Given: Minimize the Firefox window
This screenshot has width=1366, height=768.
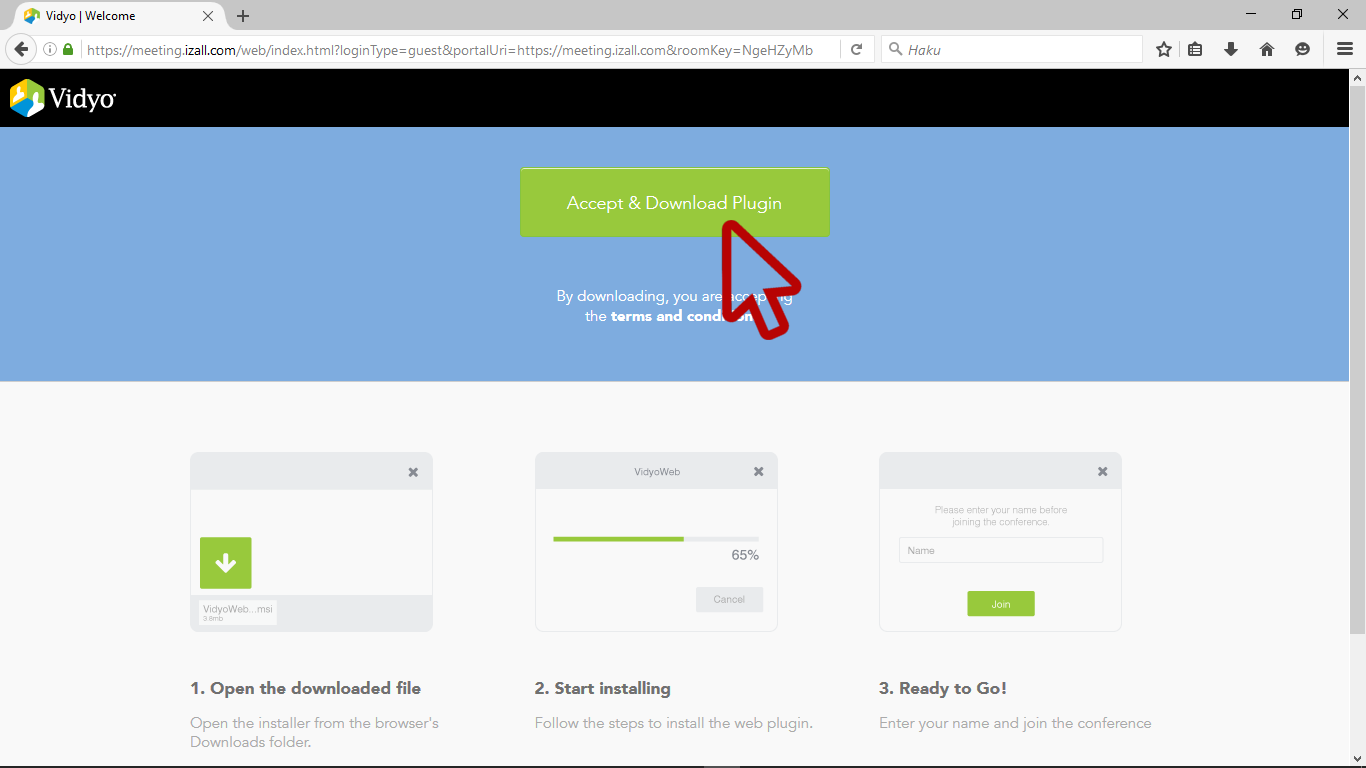Looking at the screenshot, I should [1251, 14].
